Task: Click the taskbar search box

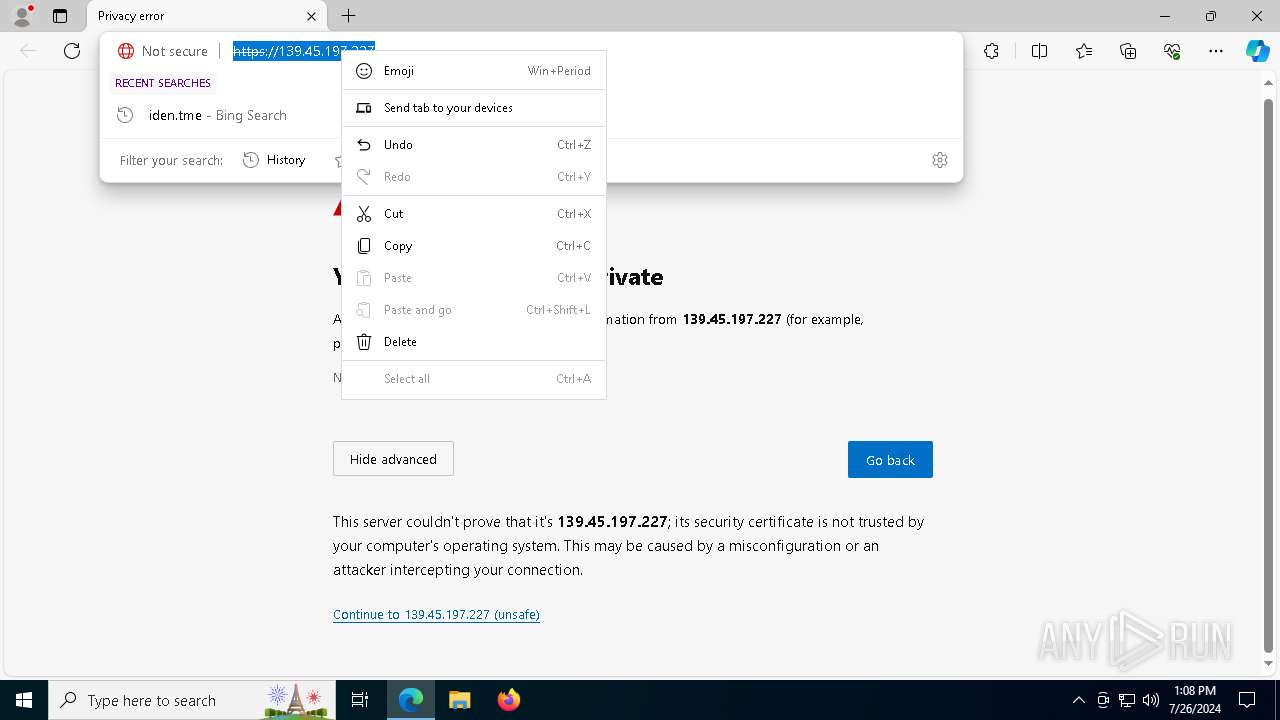Action: 192,700
